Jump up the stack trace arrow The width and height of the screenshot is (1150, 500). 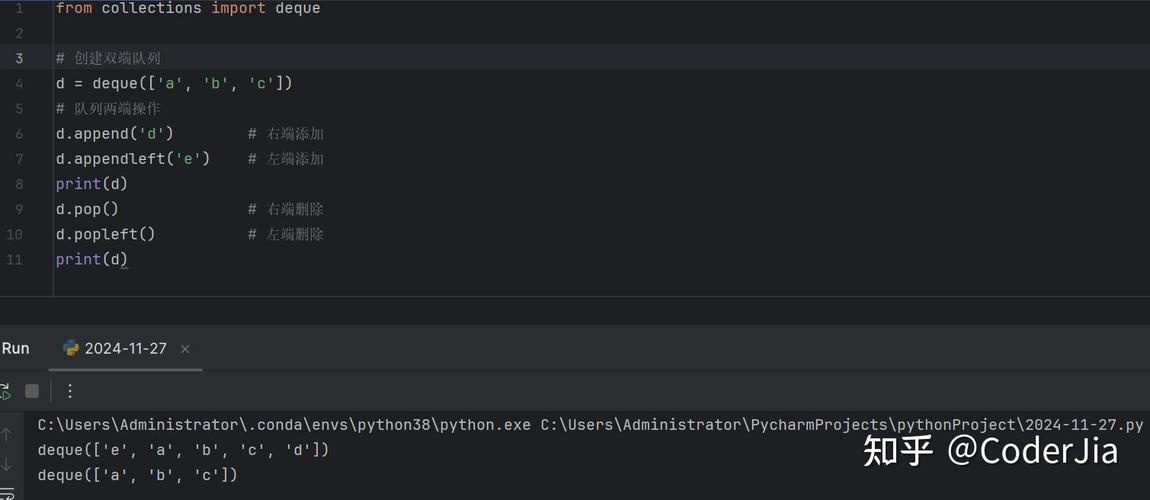click(x=7, y=434)
